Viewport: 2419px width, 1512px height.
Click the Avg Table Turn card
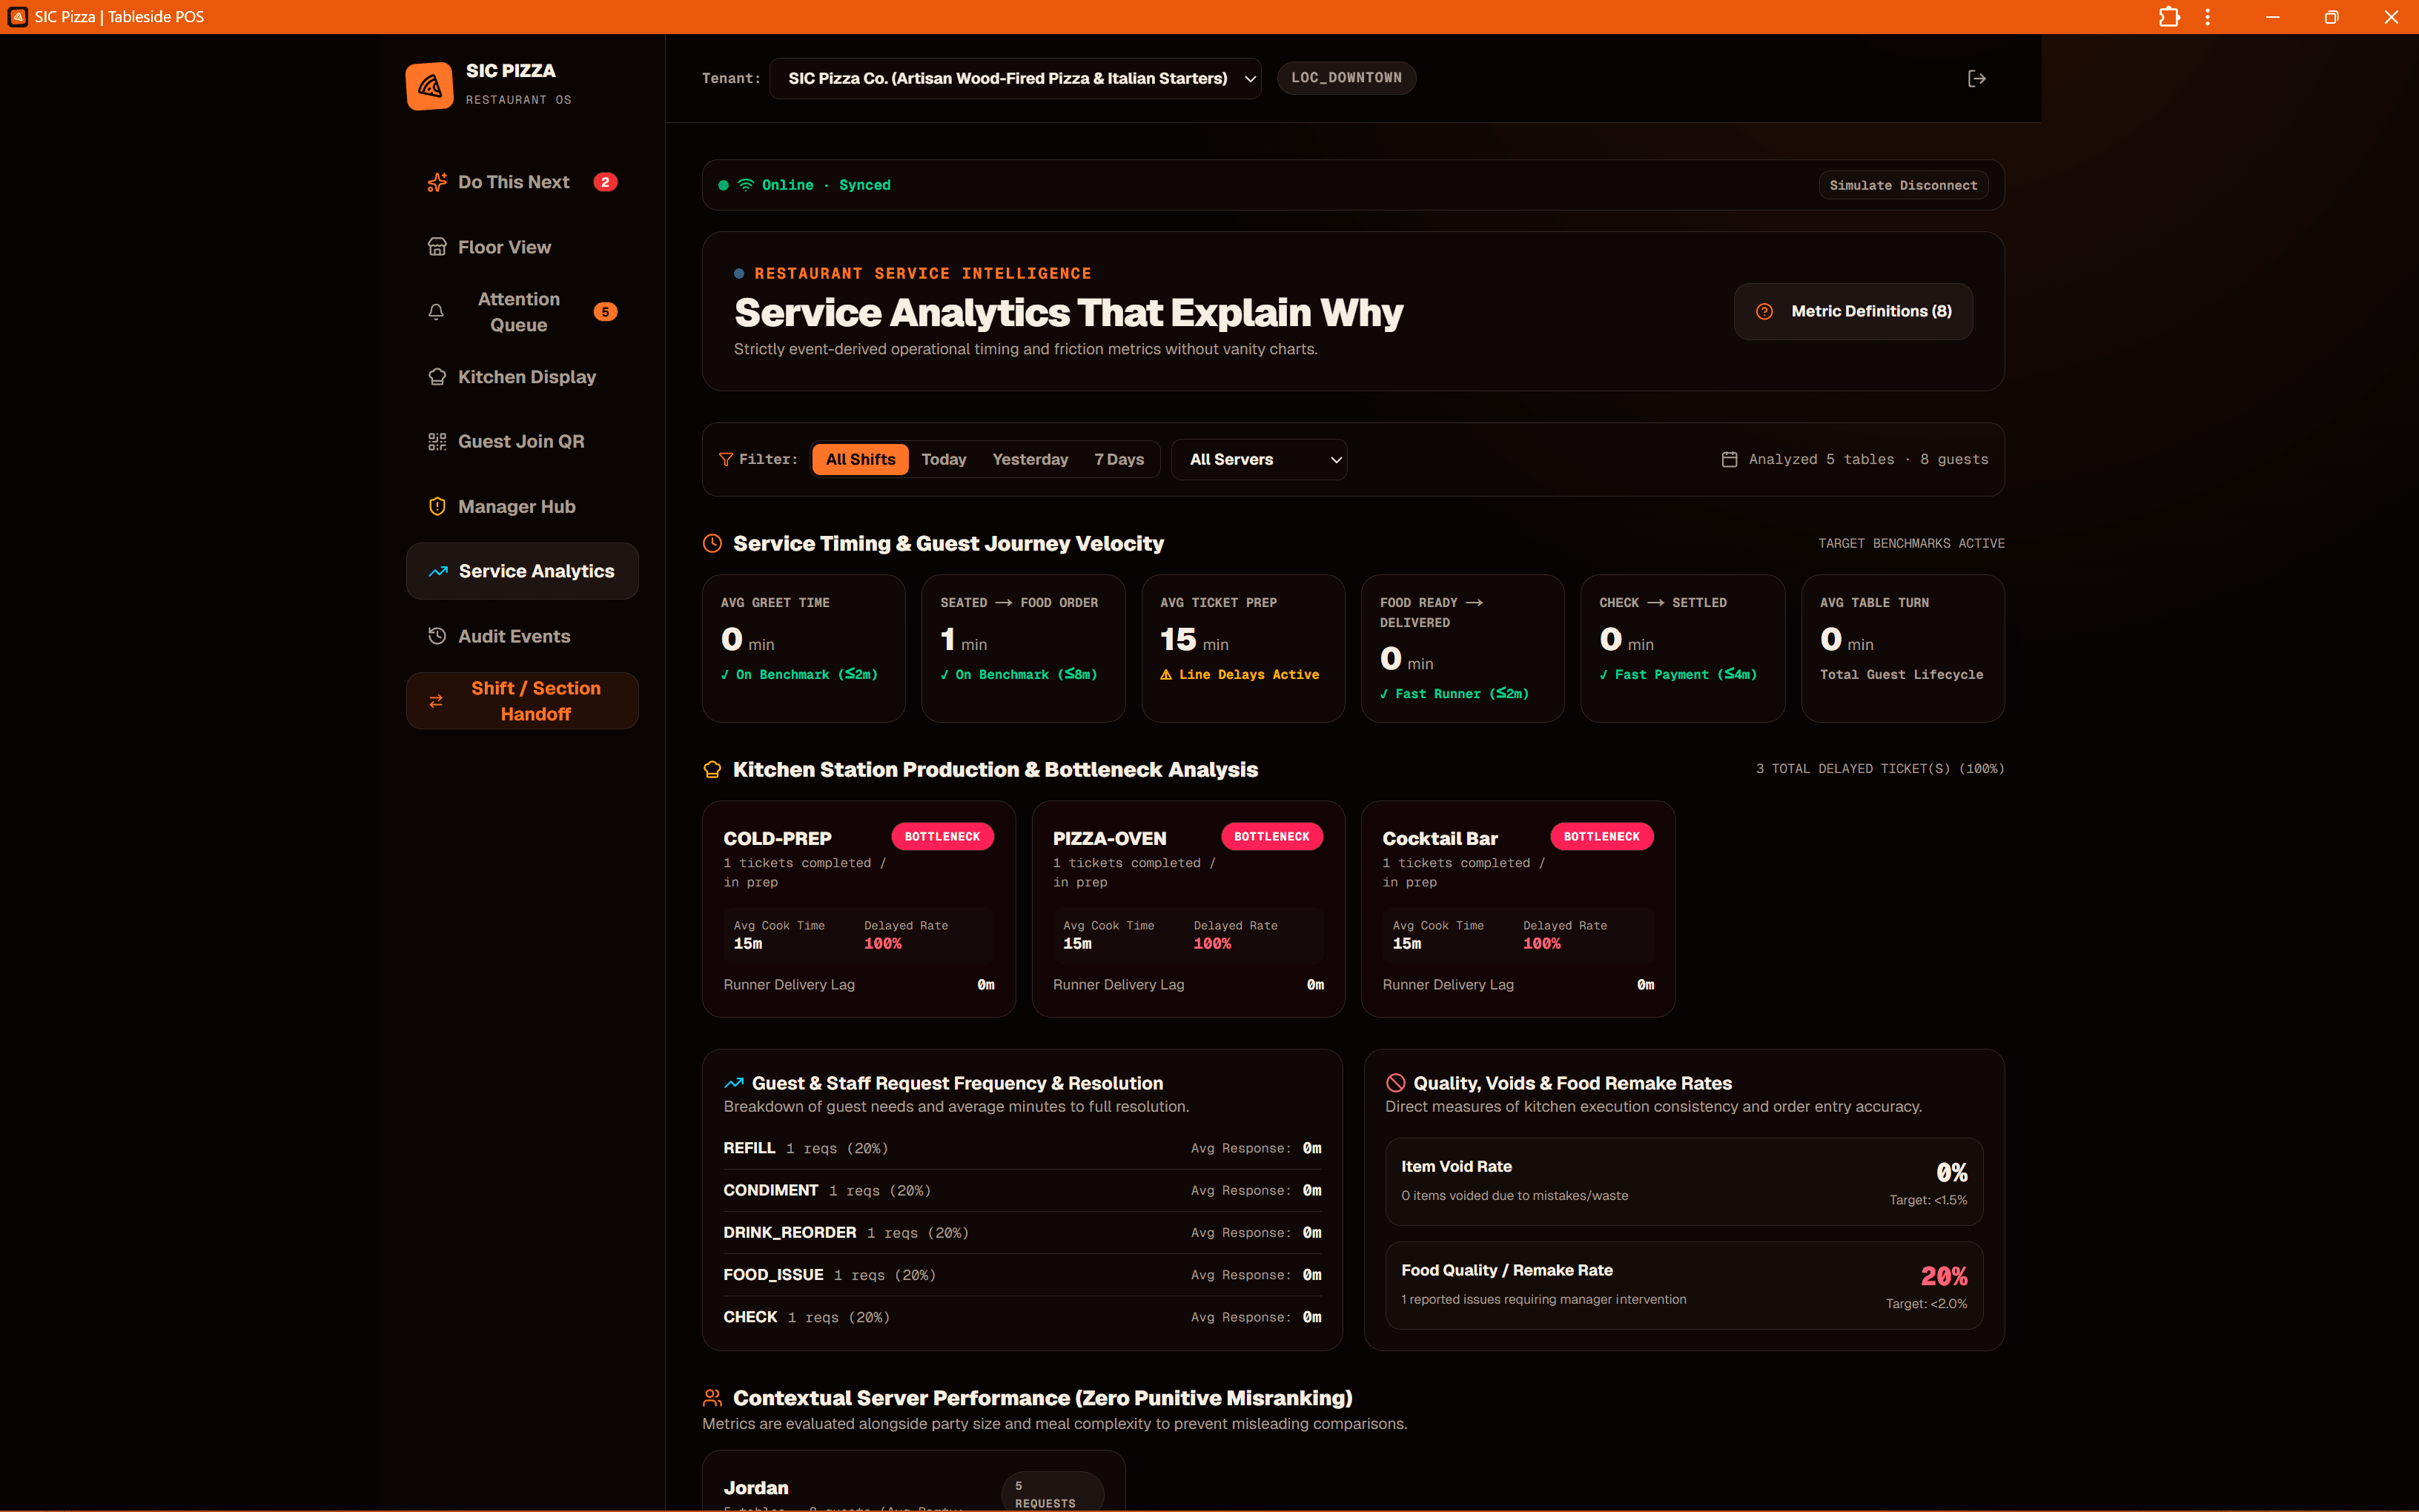tap(1902, 647)
